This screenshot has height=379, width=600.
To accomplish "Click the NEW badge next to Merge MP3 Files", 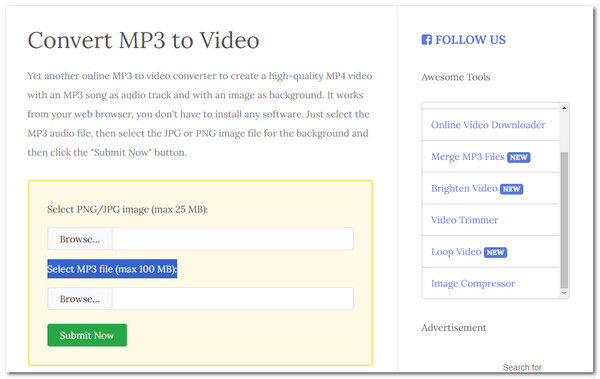I will 518,157.
